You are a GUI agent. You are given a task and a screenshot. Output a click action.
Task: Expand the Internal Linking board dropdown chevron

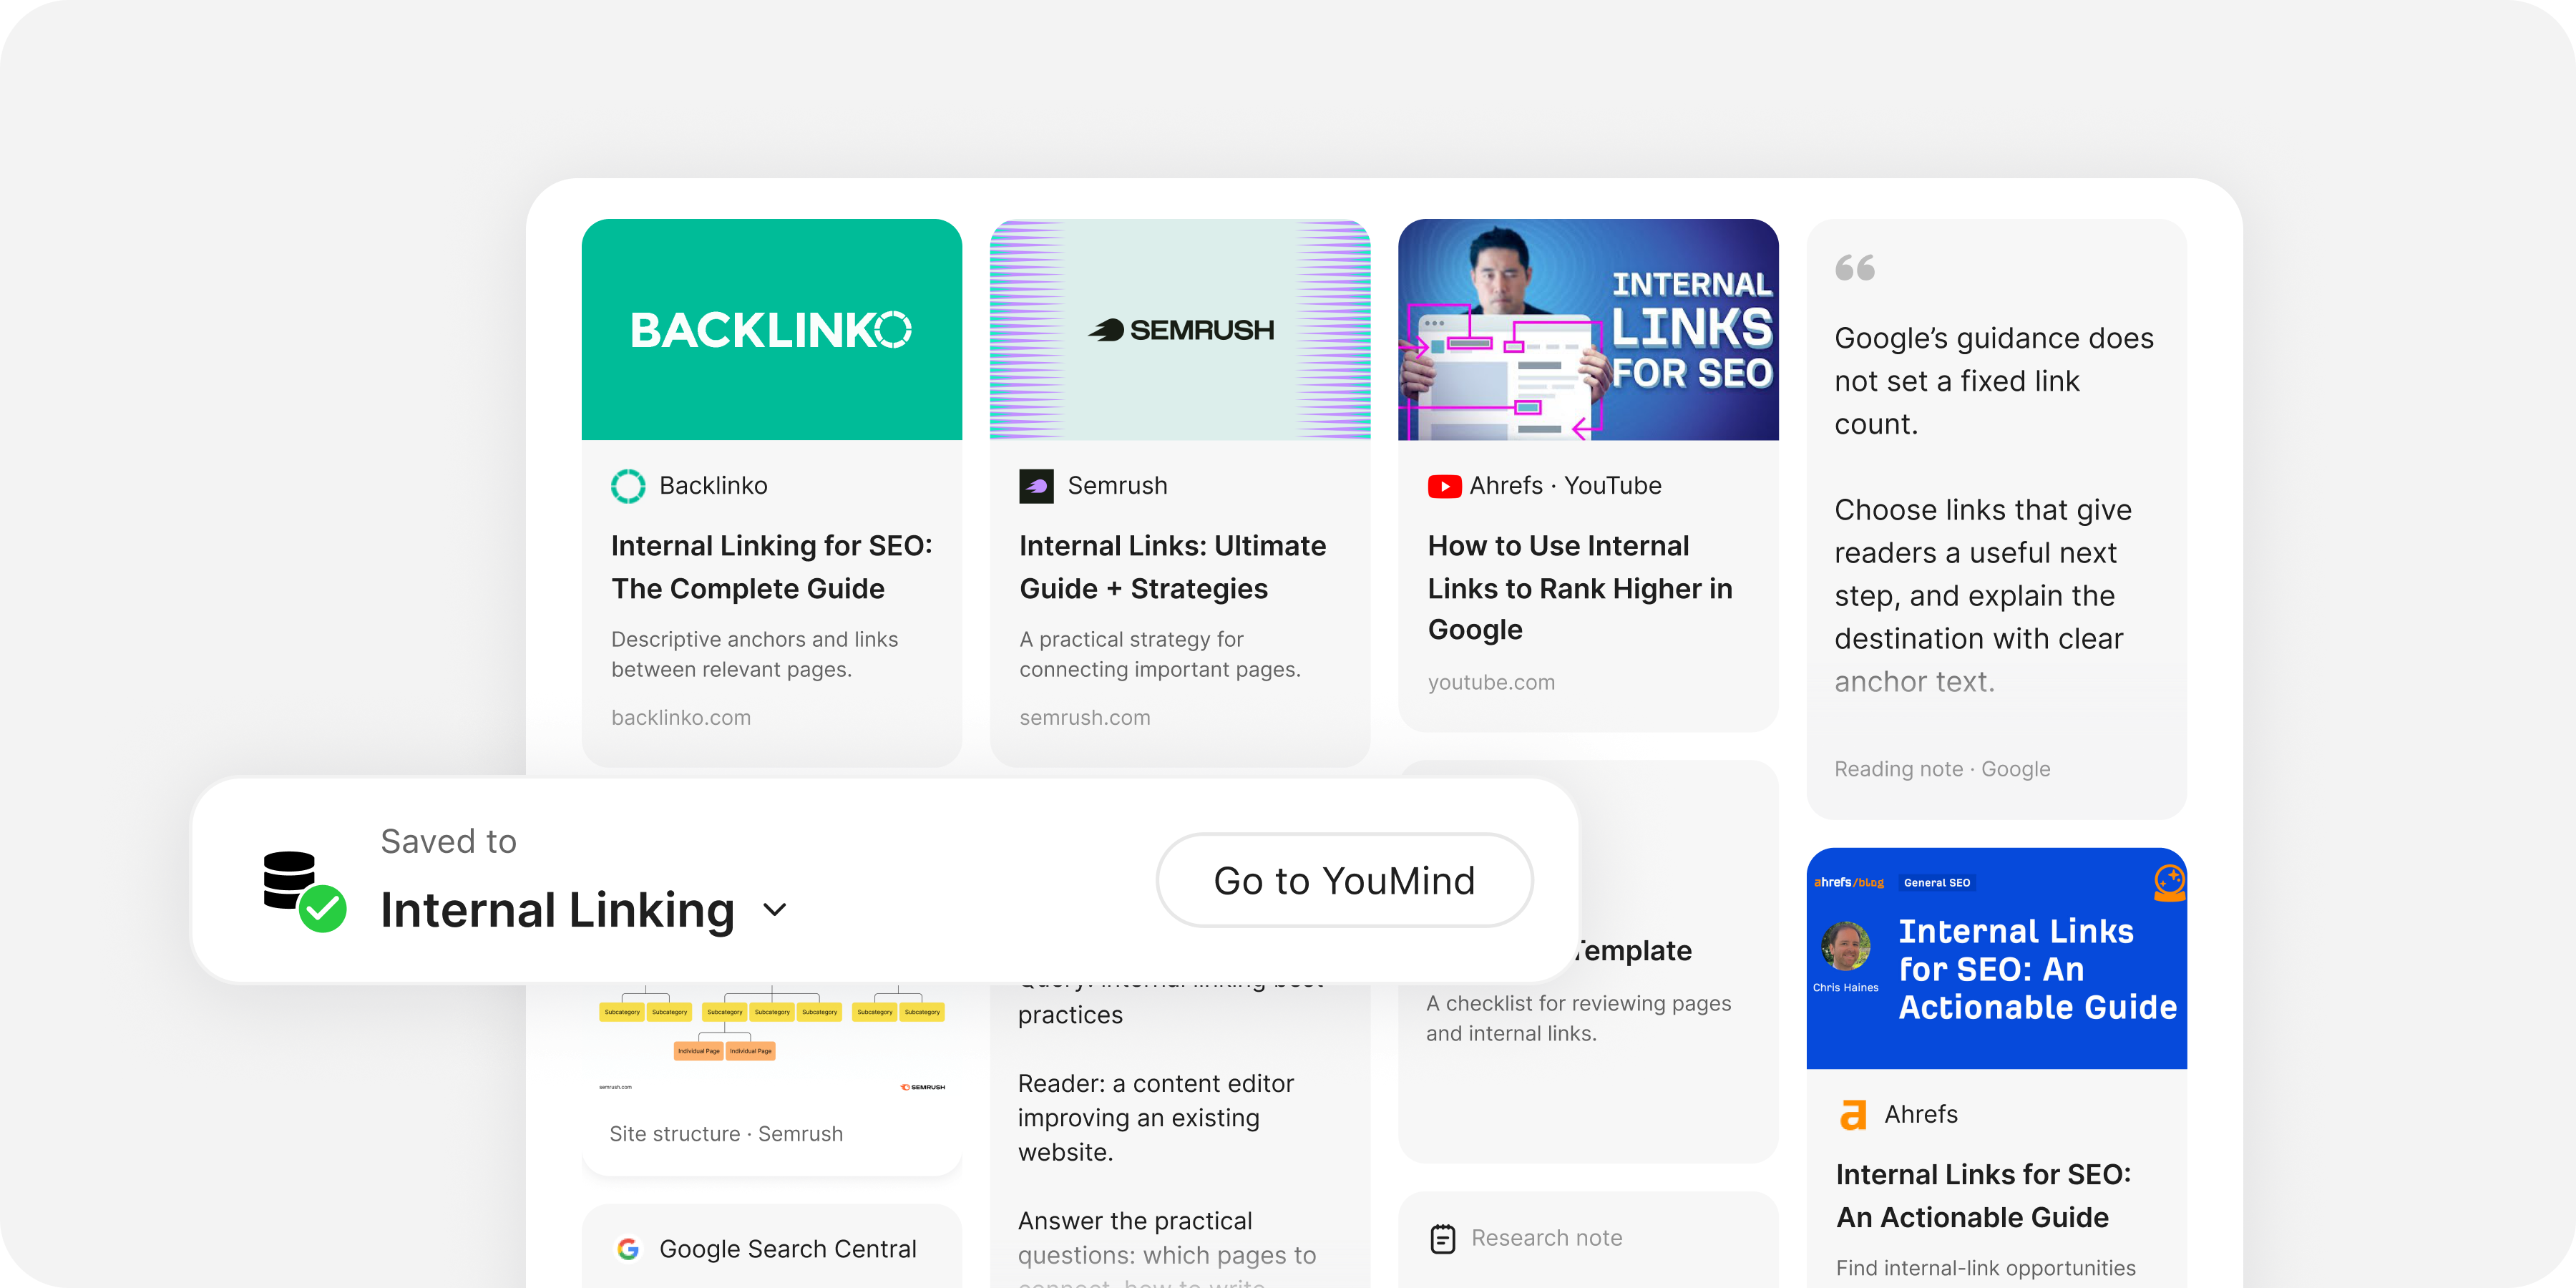point(775,909)
